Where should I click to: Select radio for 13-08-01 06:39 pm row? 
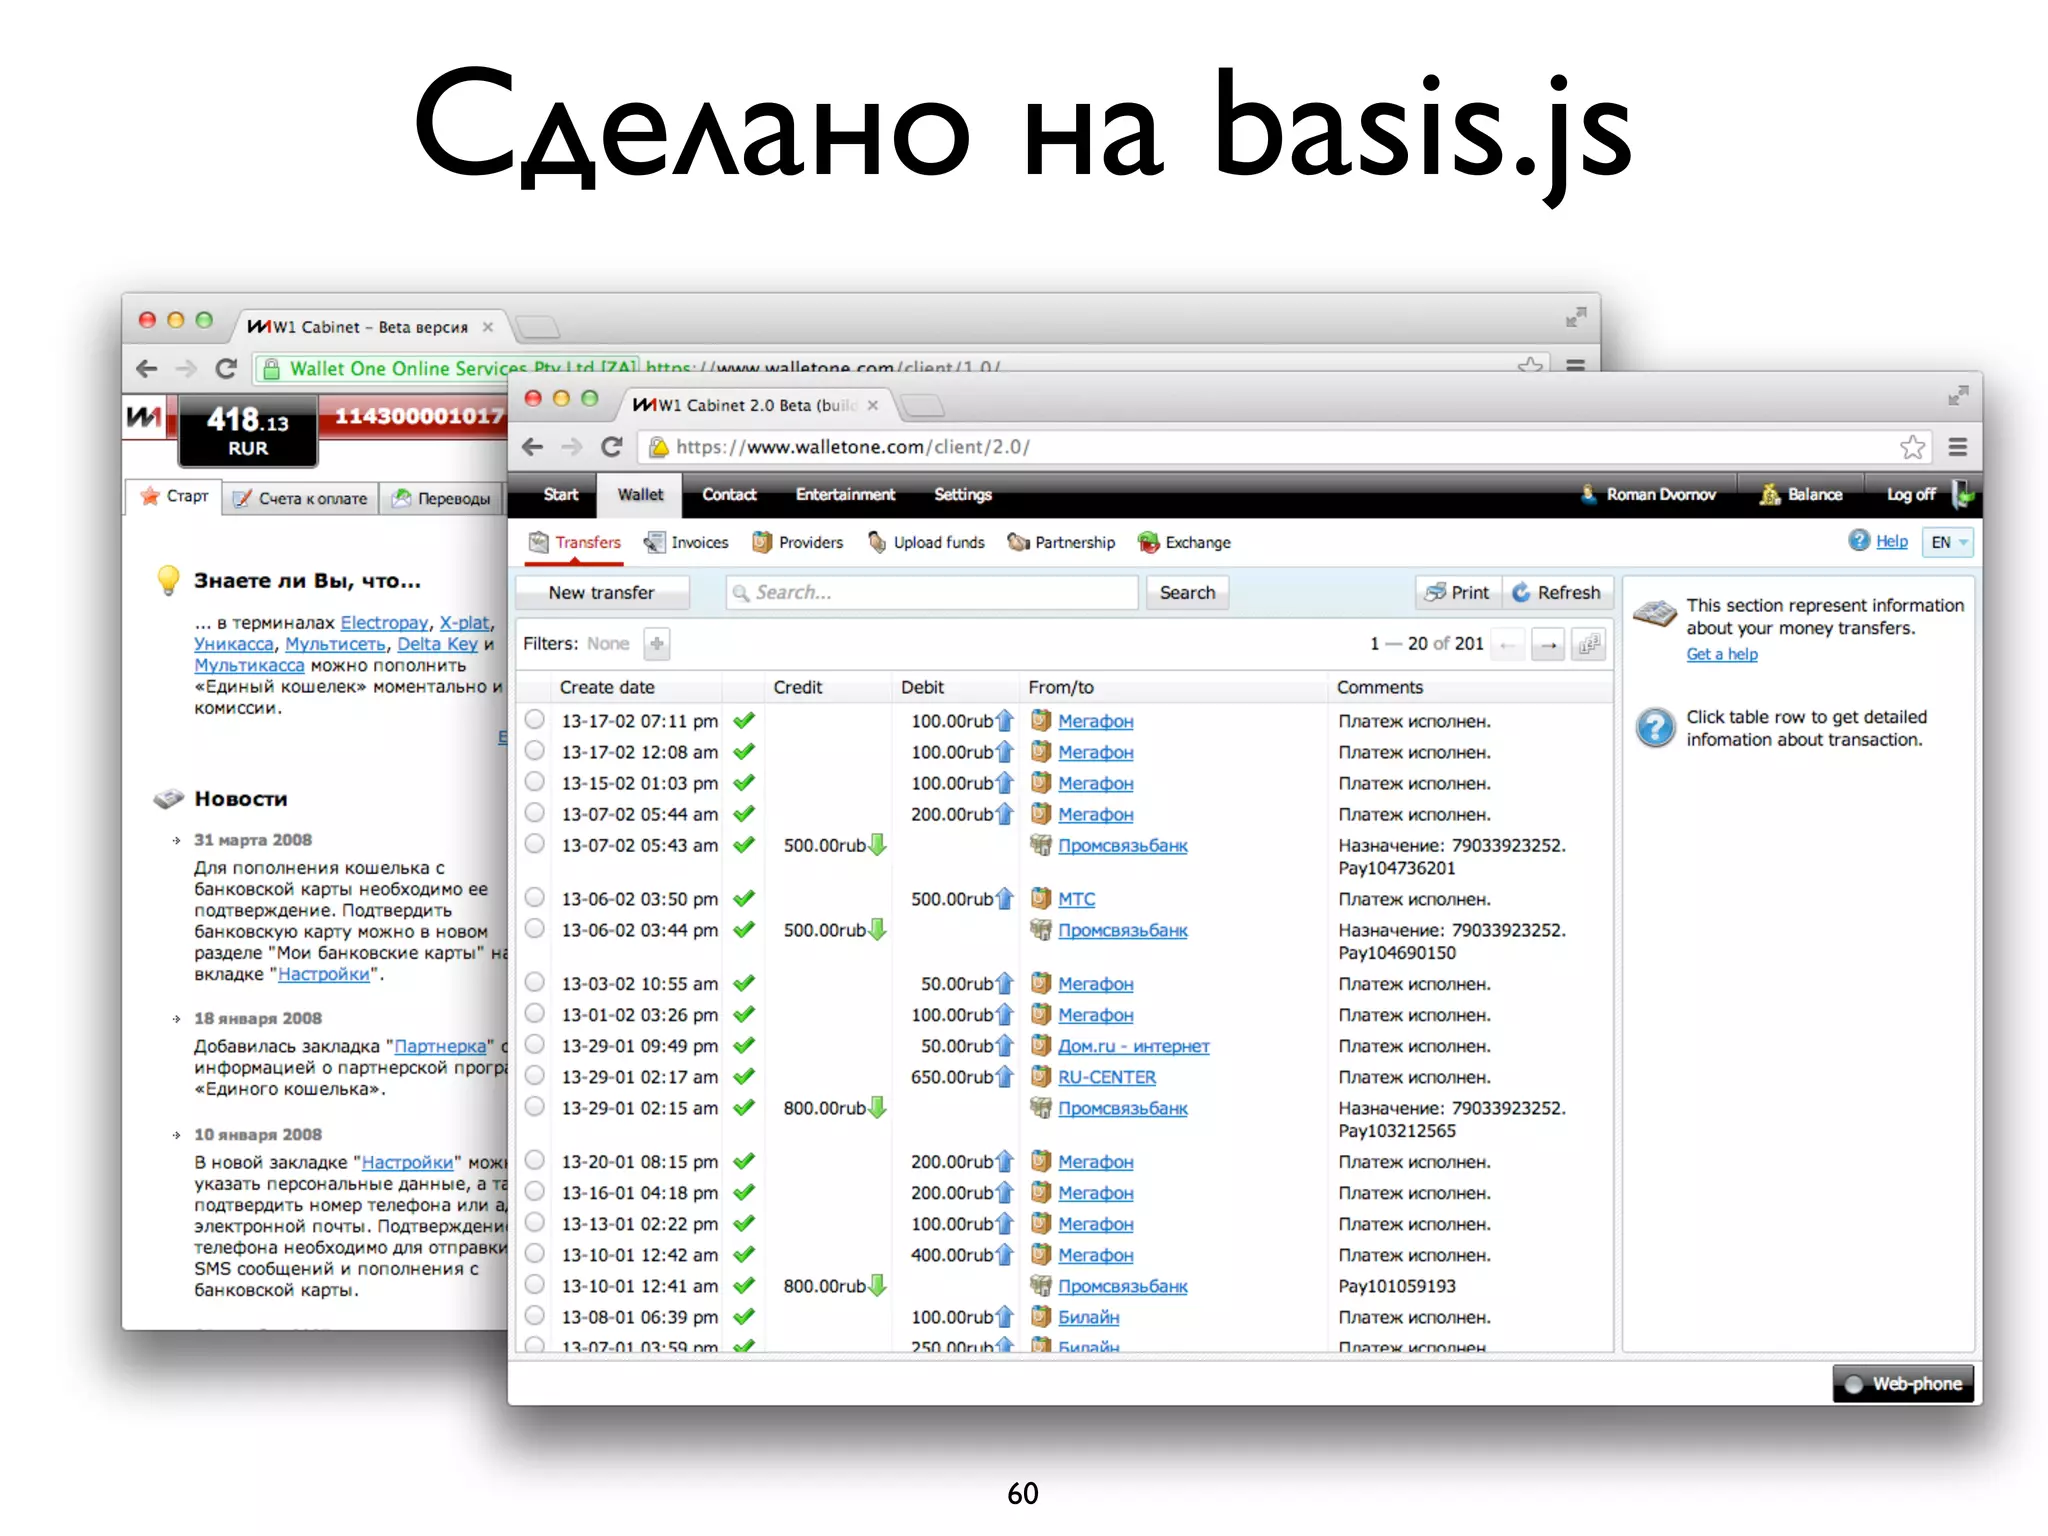[x=535, y=1316]
